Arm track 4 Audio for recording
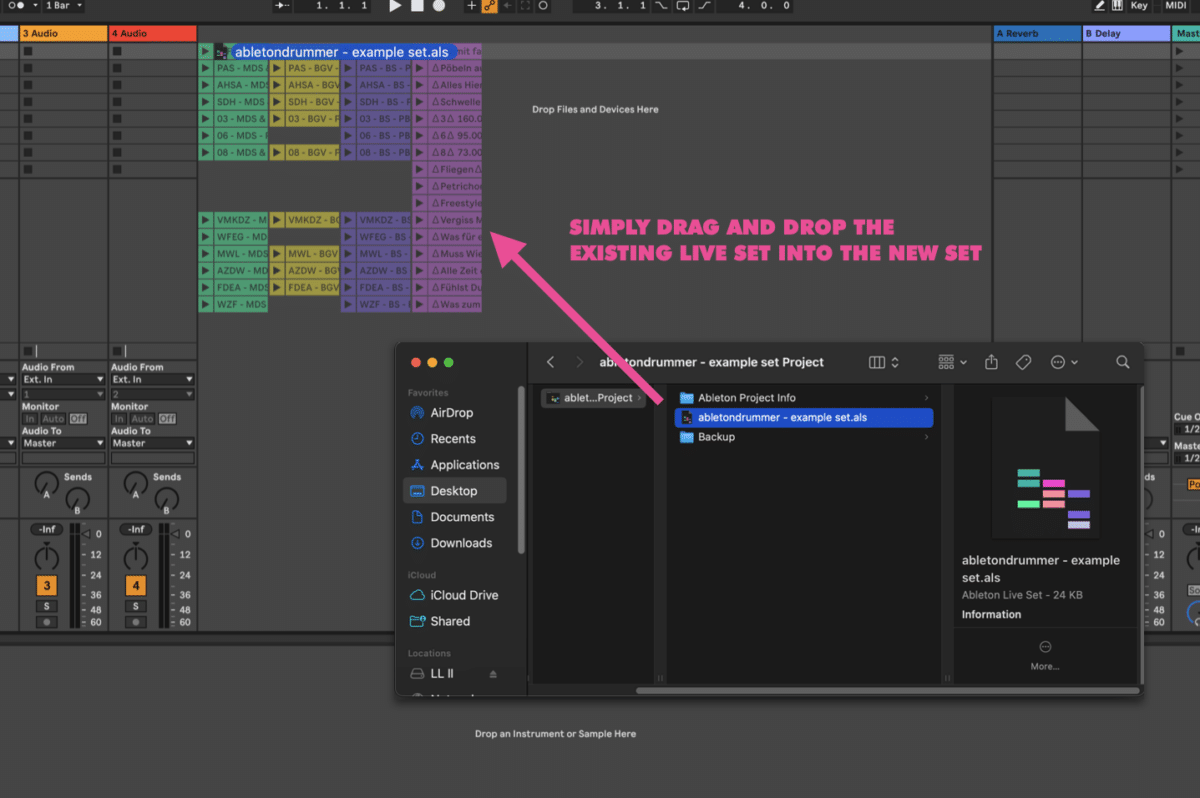1200x798 pixels. tap(135, 622)
